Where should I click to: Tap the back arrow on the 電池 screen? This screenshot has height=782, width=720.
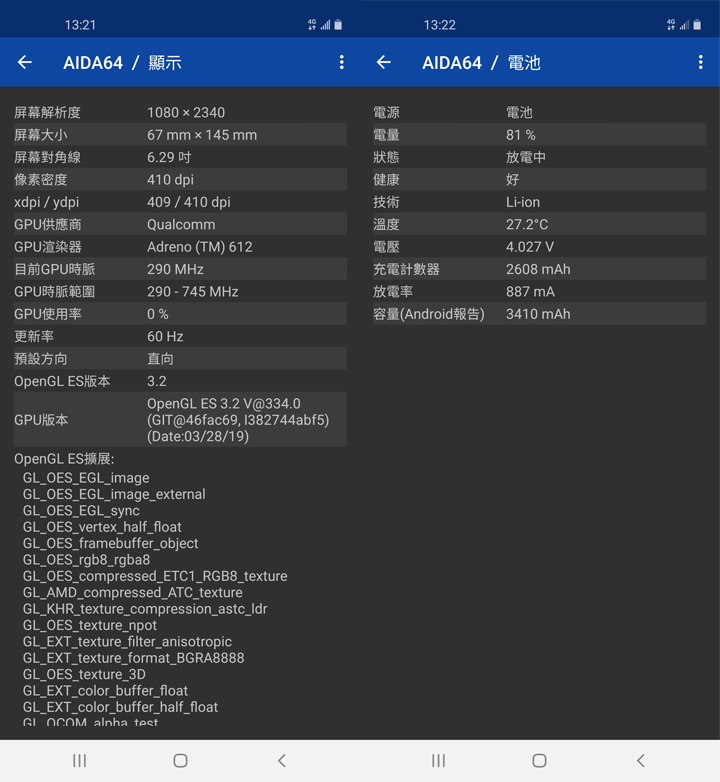[x=384, y=62]
